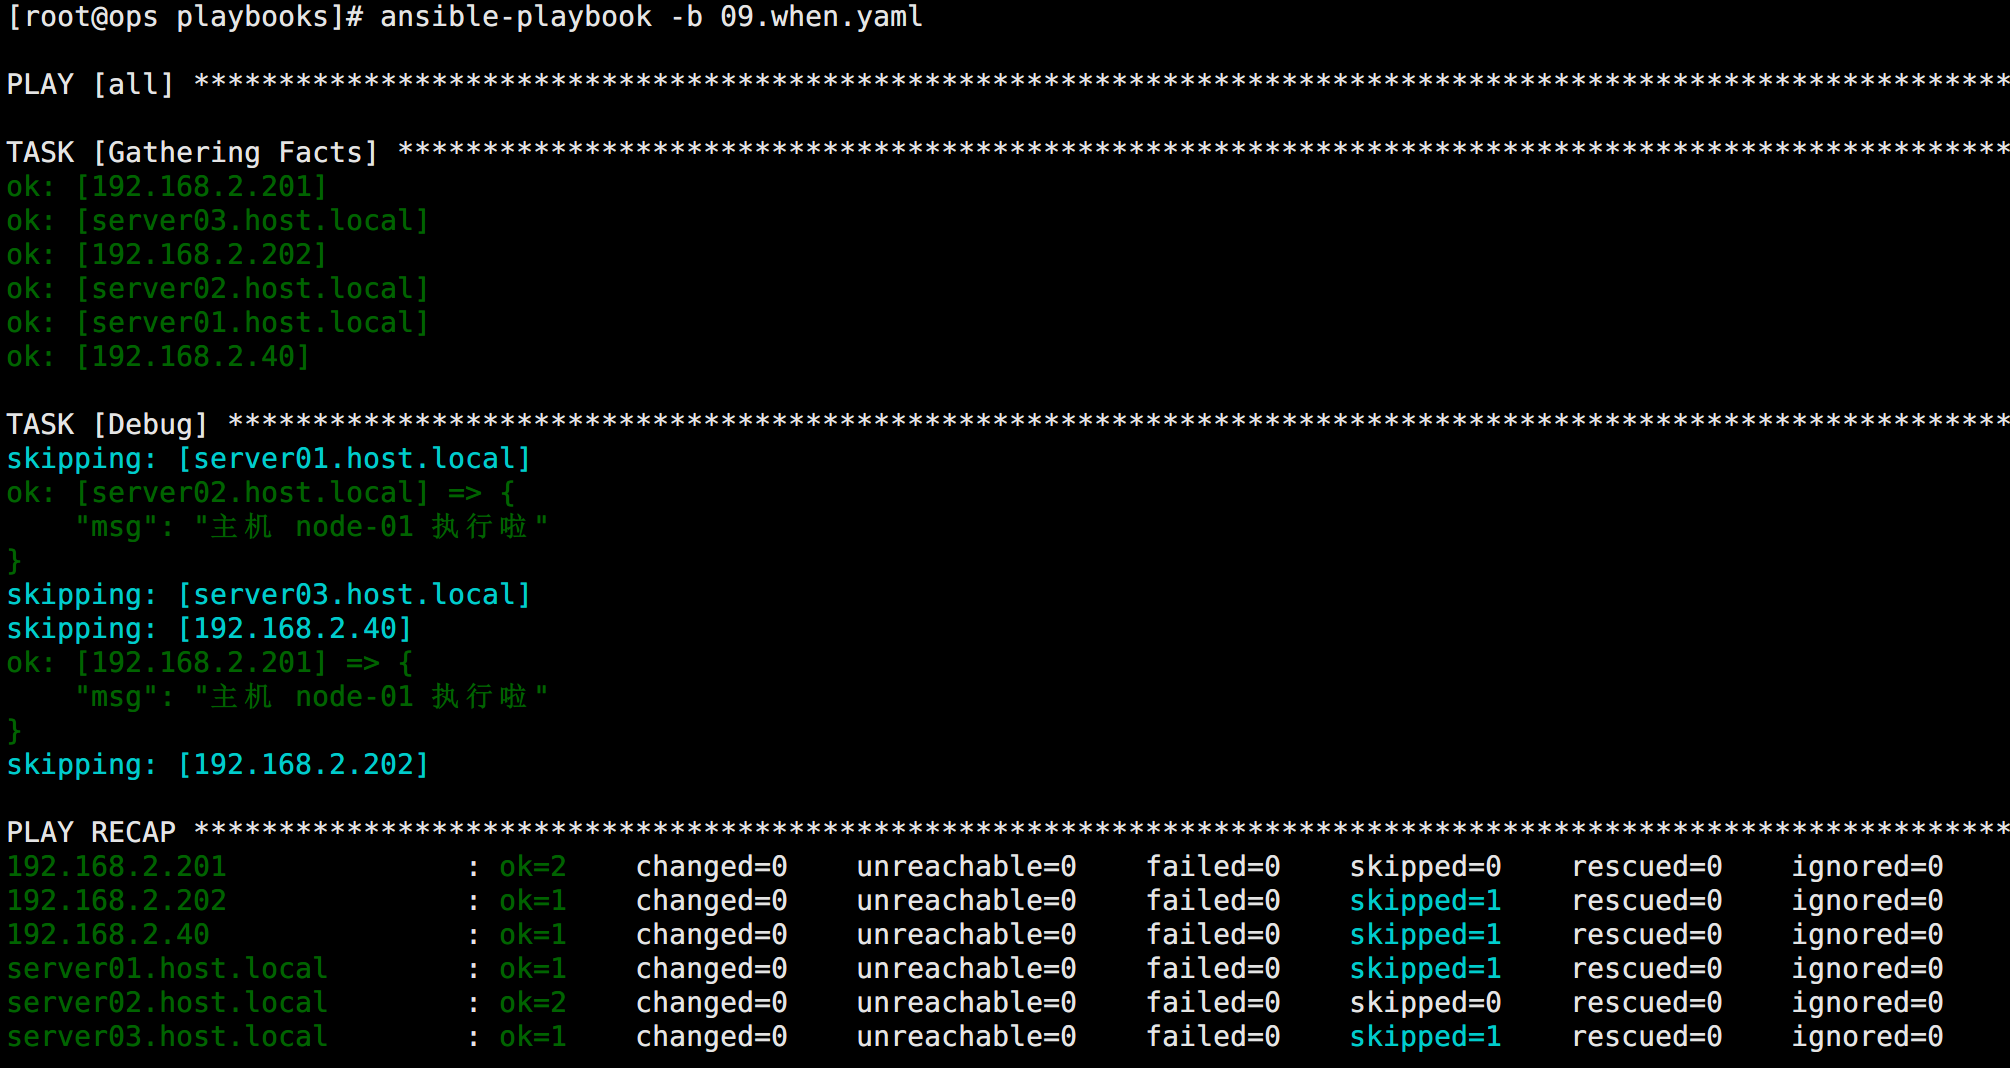Click 'skipping: [server01.host.local]' line
The image size is (2010, 1068).
point(269,458)
